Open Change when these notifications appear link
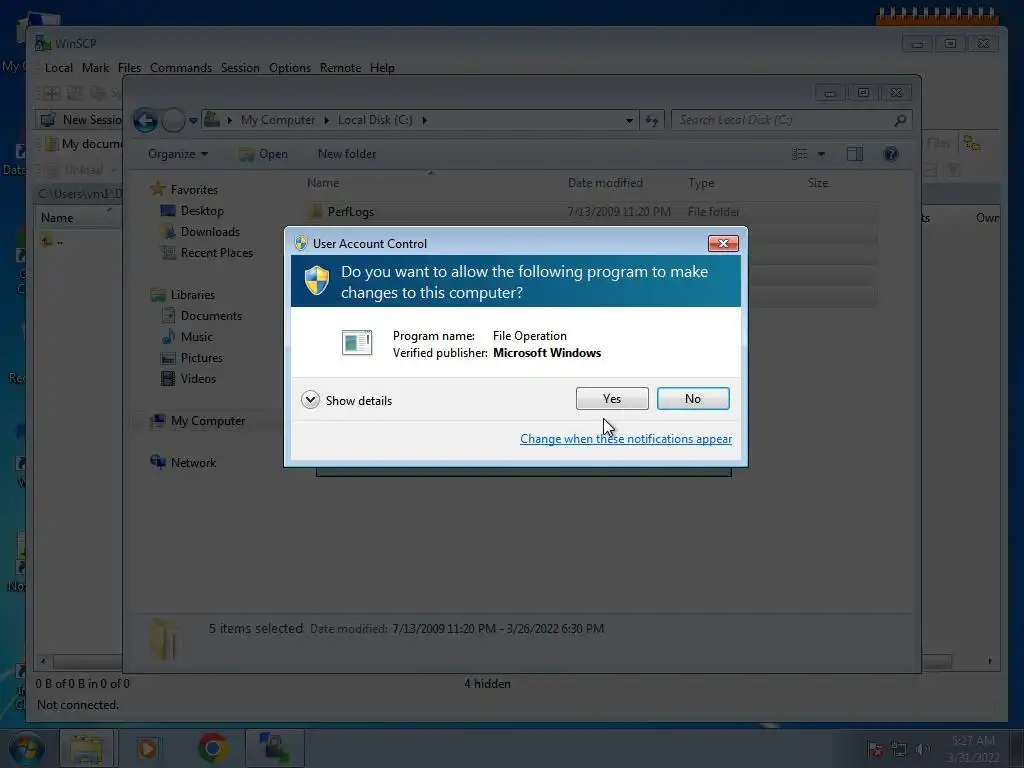This screenshot has width=1024, height=768. click(x=626, y=439)
